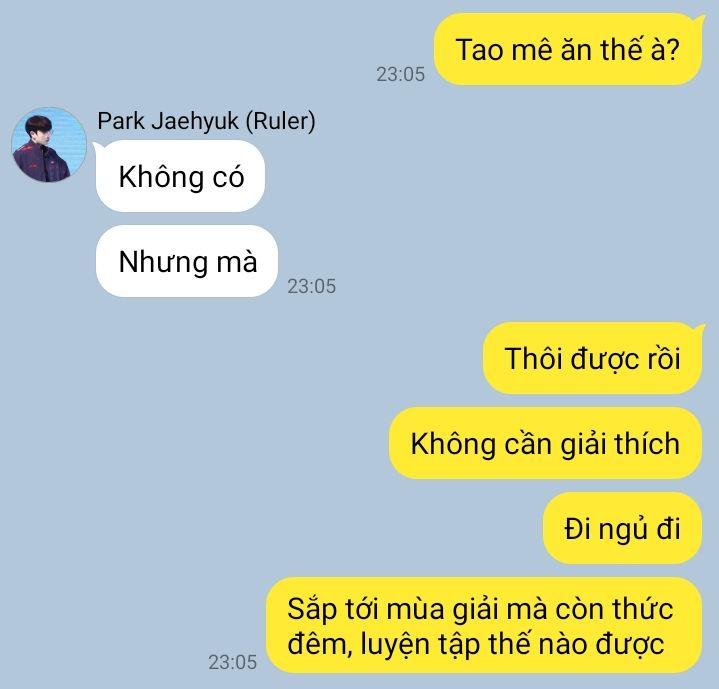This screenshot has height=689, width=719.
Task: Select the 'Đi ngủ đi' message bubble
Action: [x=623, y=528]
